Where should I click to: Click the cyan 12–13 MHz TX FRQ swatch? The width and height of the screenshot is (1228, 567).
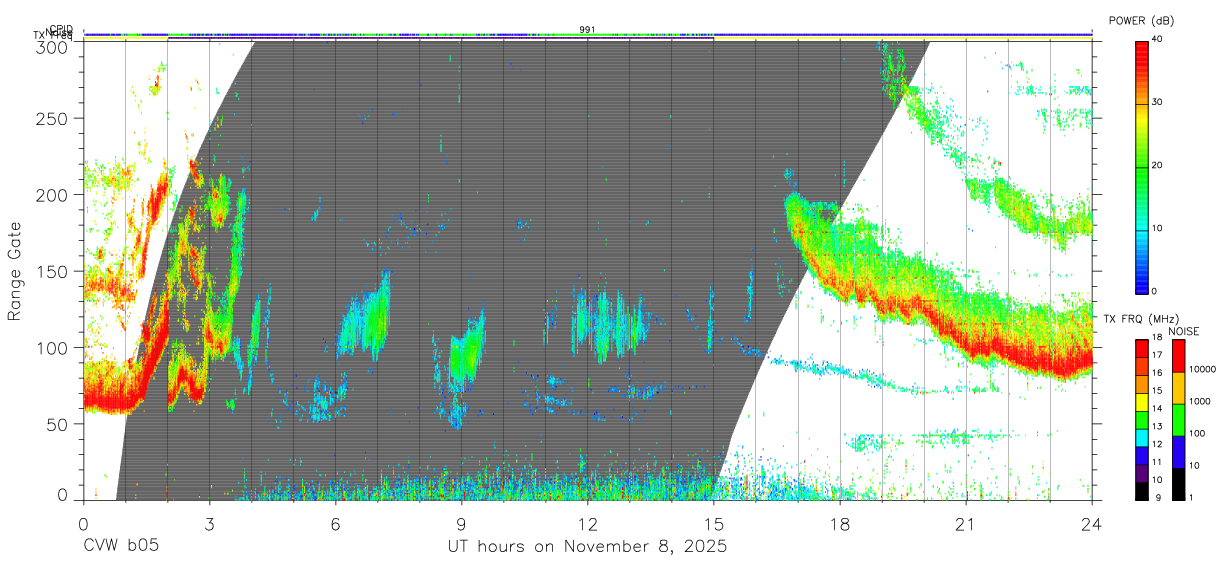pyautogui.click(x=1142, y=437)
